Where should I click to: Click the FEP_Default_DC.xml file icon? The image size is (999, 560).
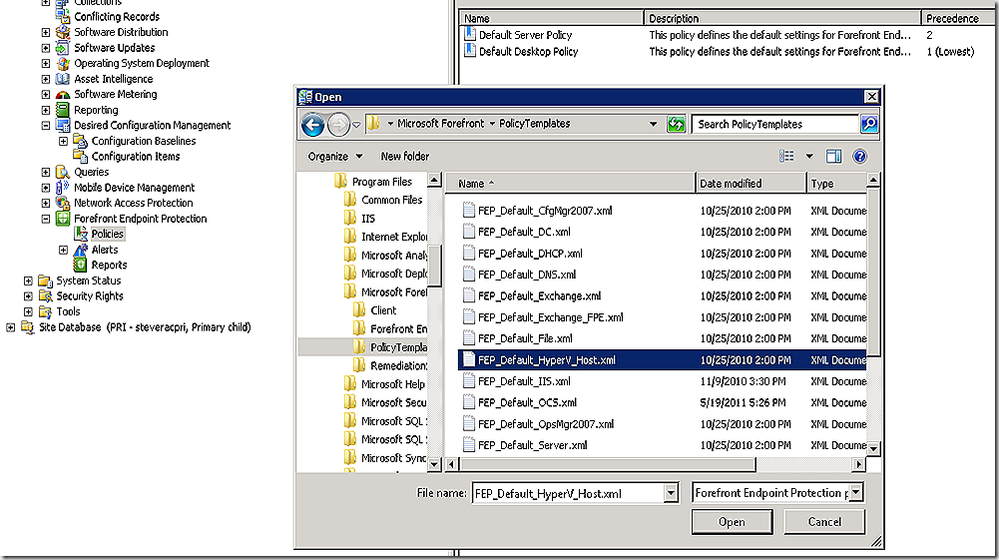pyautogui.click(x=469, y=232)
